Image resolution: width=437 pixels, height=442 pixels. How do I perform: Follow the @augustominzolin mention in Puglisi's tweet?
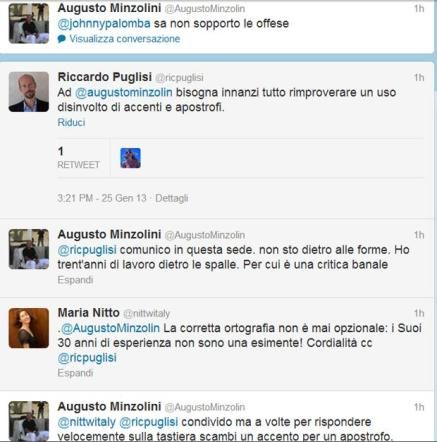[124, 92]
